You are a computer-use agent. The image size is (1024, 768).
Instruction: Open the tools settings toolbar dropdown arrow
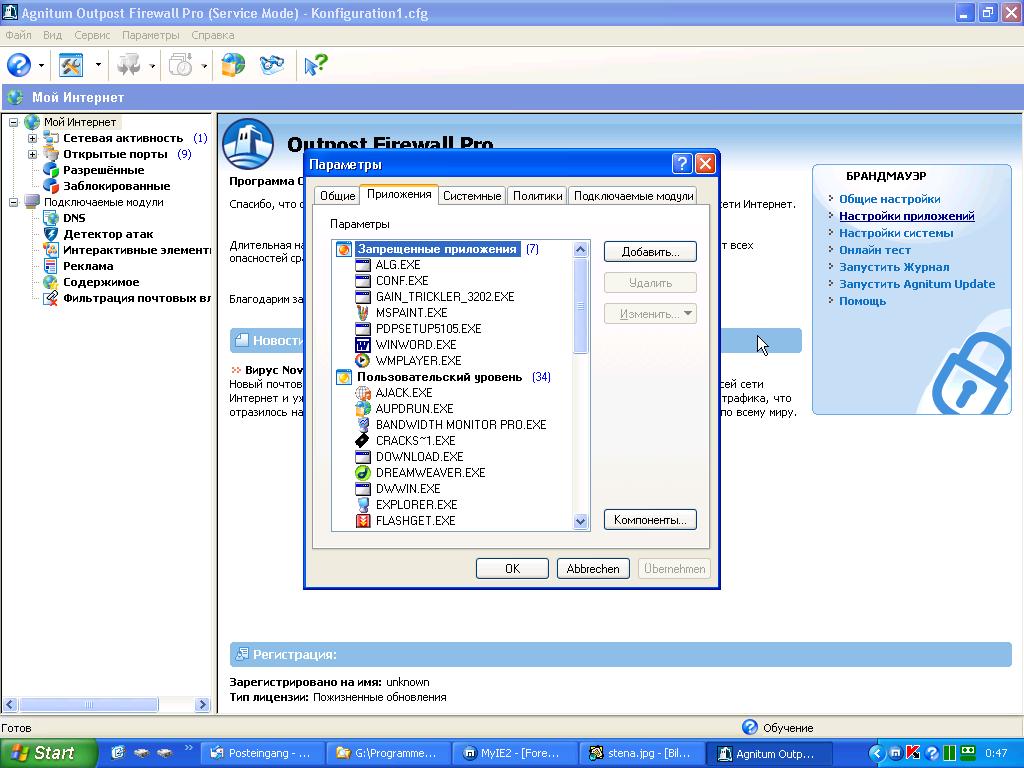pyautogui.click(x=98, y=65)
